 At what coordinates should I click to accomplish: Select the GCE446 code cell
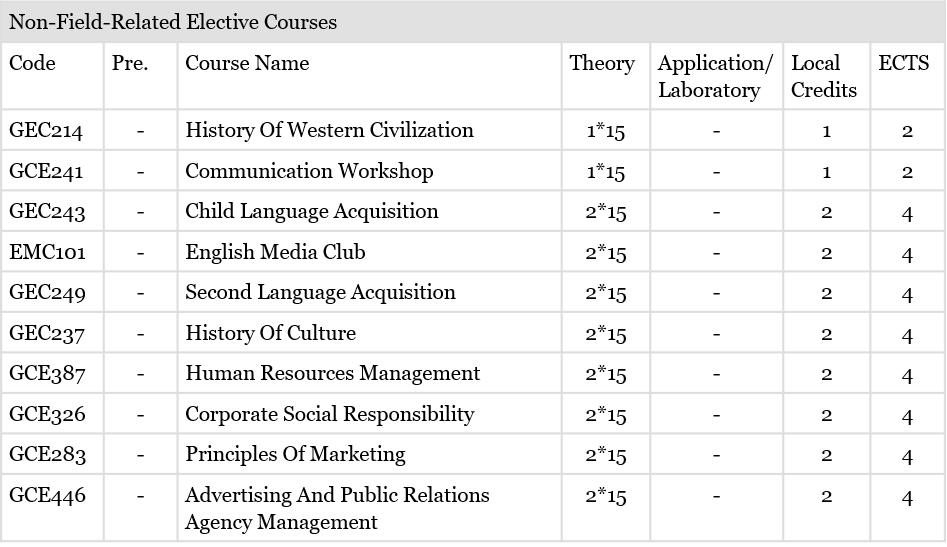tap(47, 495)
